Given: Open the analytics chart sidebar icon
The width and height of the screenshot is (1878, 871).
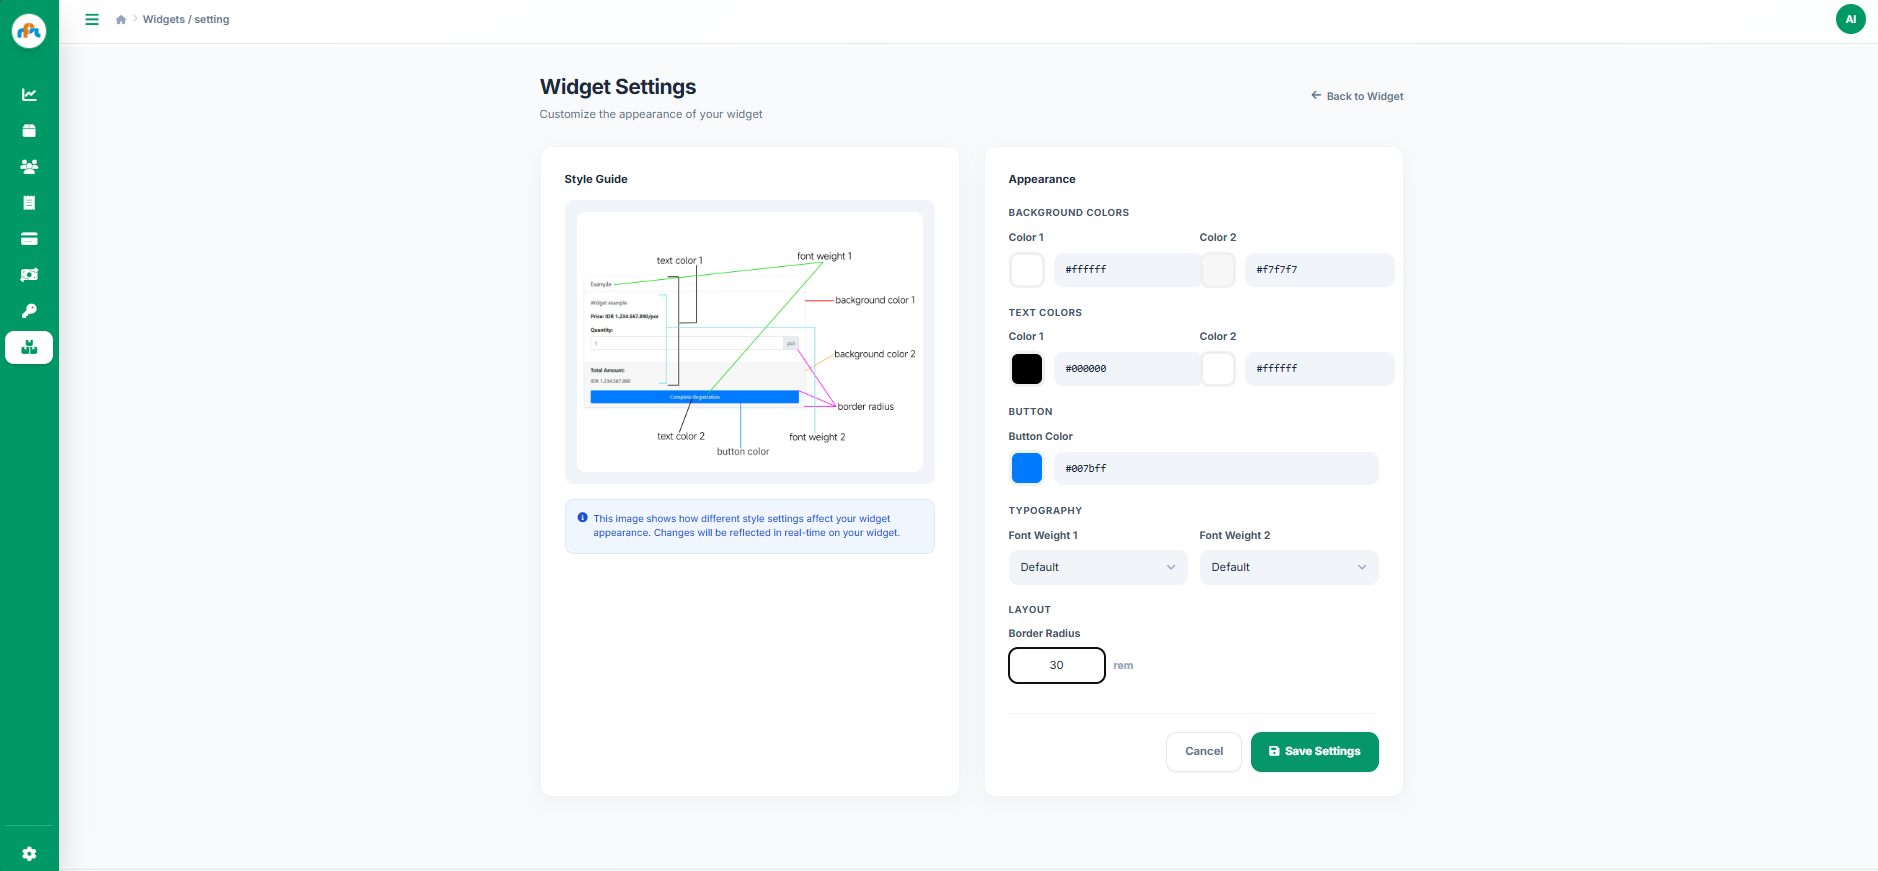Looking at the screenshot, I should (28, 94).
